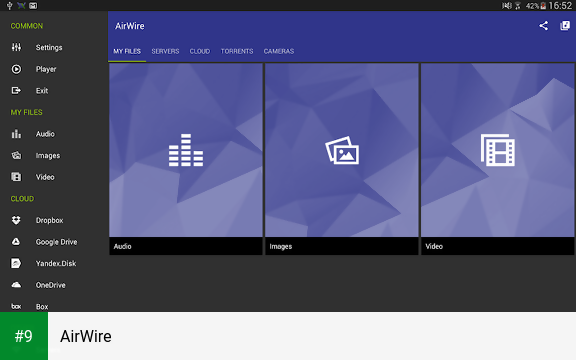The image size is (576, 360).
Task: Switch to the CAMERAS tab
Action: pos(279,51)
